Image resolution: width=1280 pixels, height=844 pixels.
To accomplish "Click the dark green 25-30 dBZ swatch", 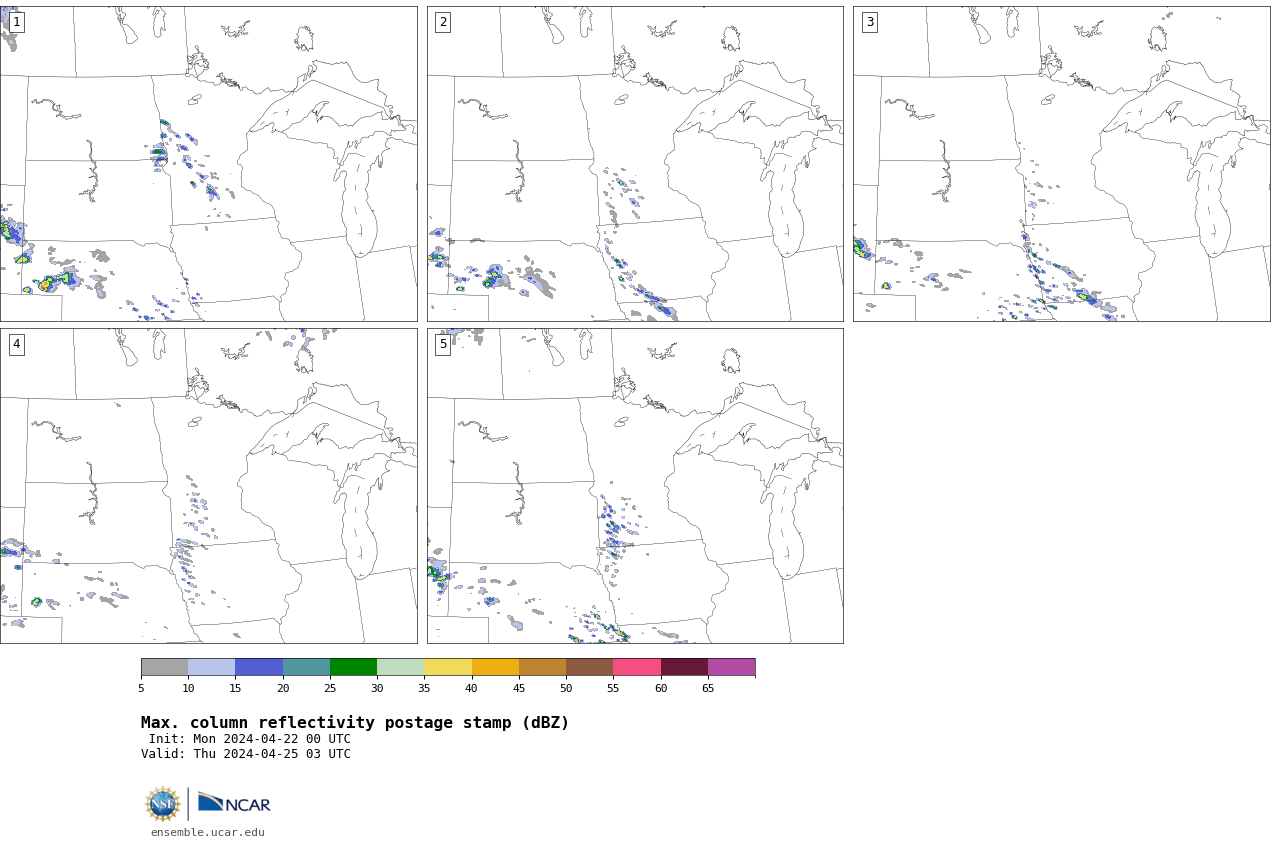I will point(353,667).
